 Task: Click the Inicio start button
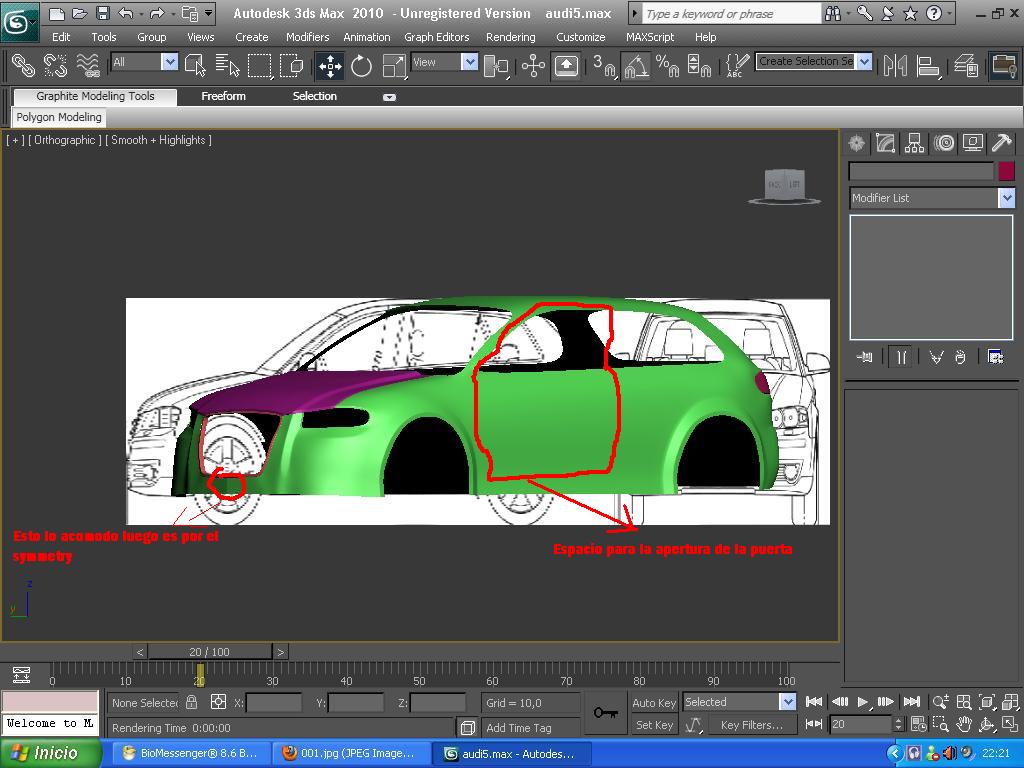pos(52,753)
